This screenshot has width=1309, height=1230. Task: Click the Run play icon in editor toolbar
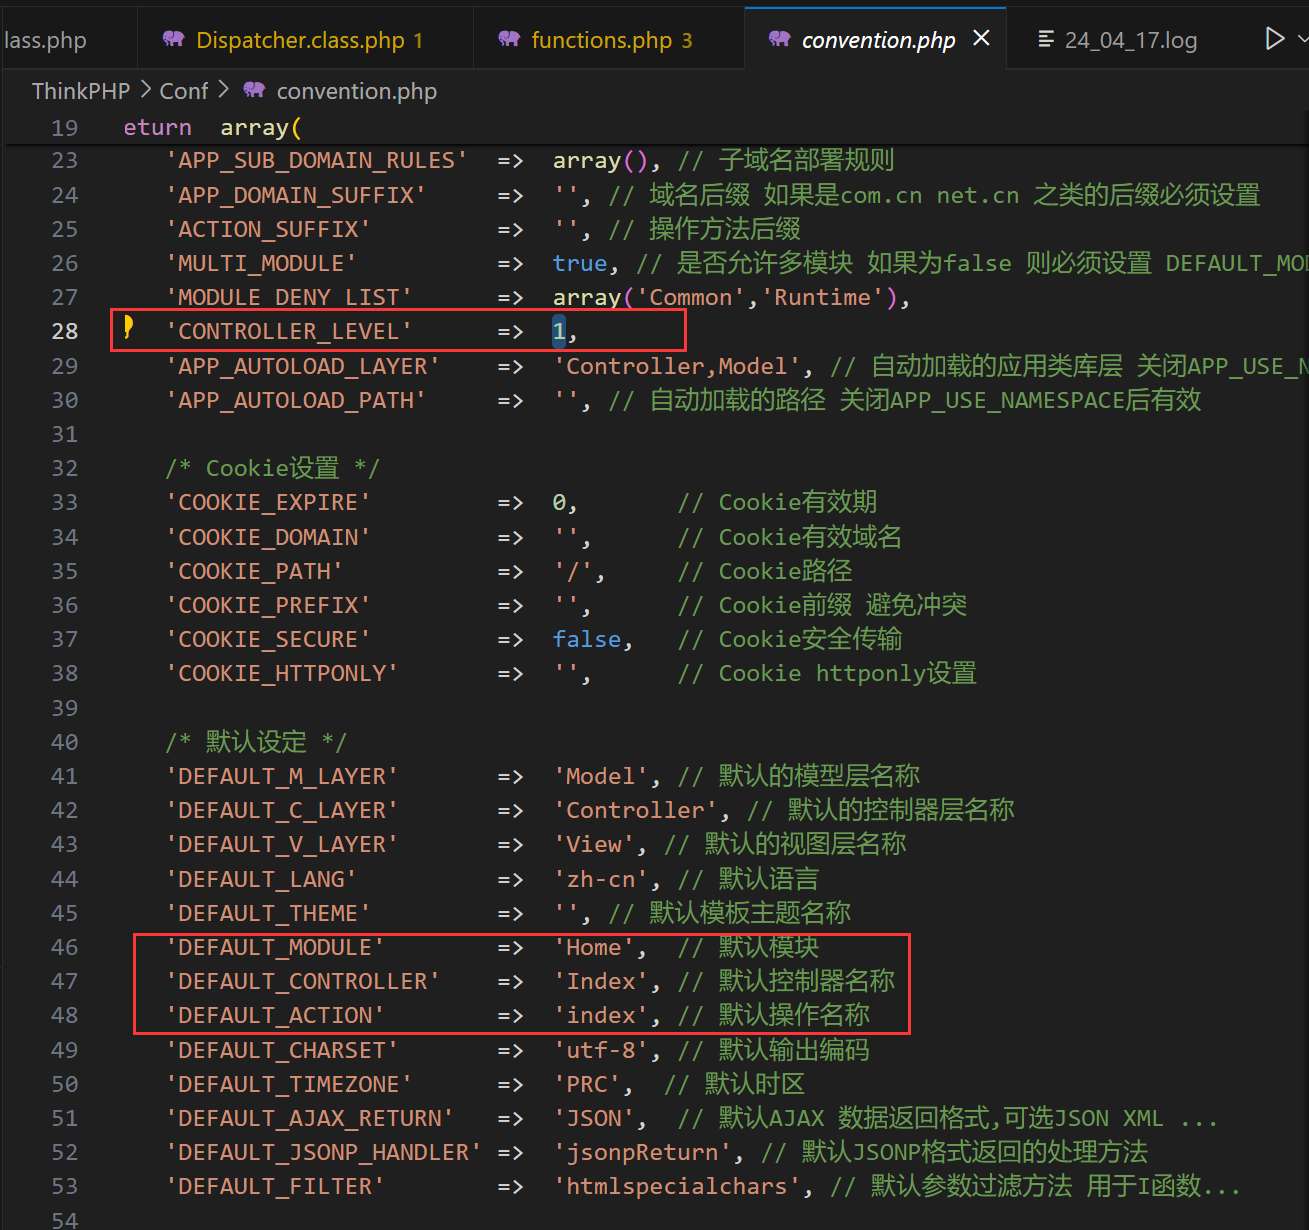[1274, 39]
